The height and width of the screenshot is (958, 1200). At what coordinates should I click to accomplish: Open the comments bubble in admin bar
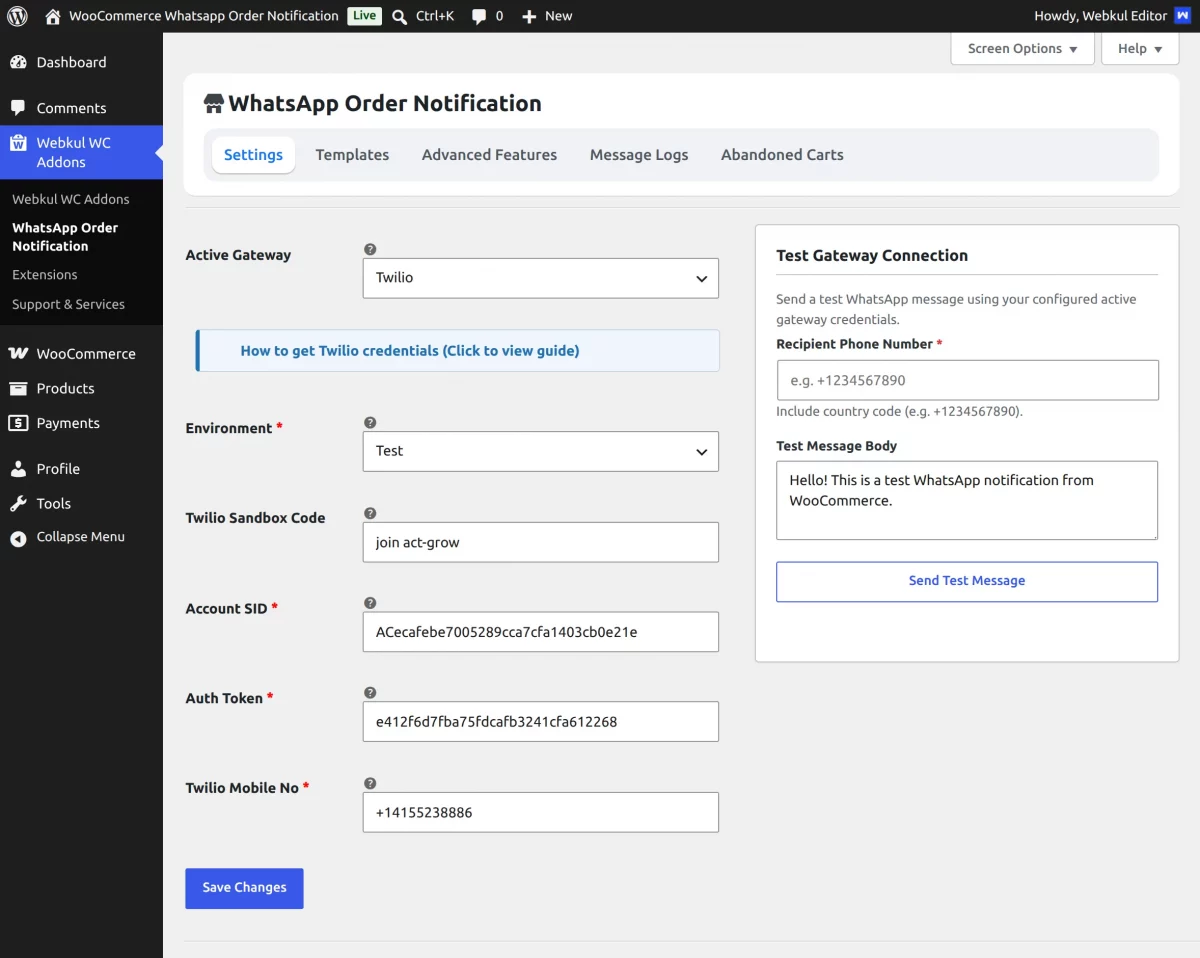click(x=479, y=16)
